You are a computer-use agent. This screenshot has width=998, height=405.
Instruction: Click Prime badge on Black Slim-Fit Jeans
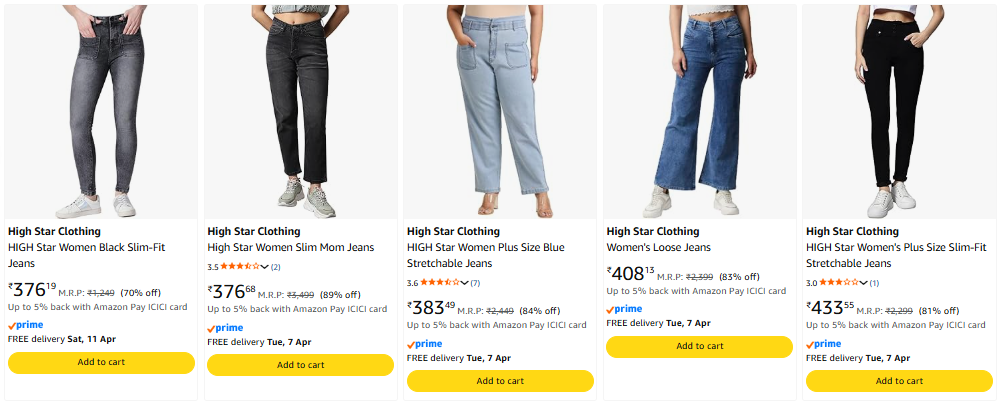click(x=26, y=325)
